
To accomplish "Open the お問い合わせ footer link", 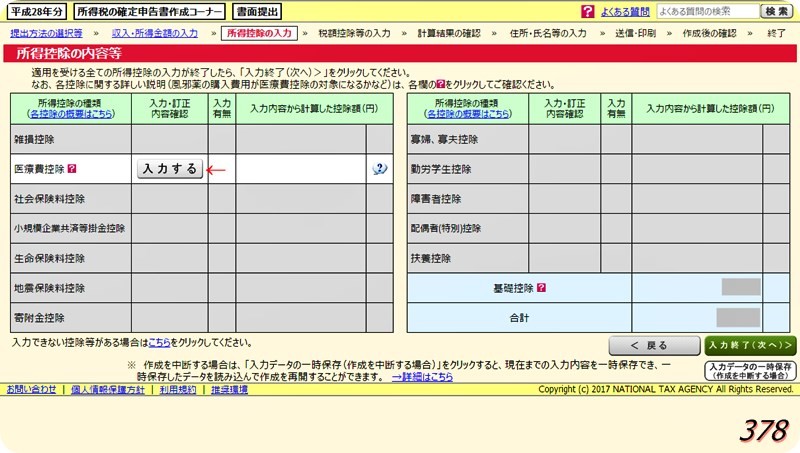I will [31, 389].
